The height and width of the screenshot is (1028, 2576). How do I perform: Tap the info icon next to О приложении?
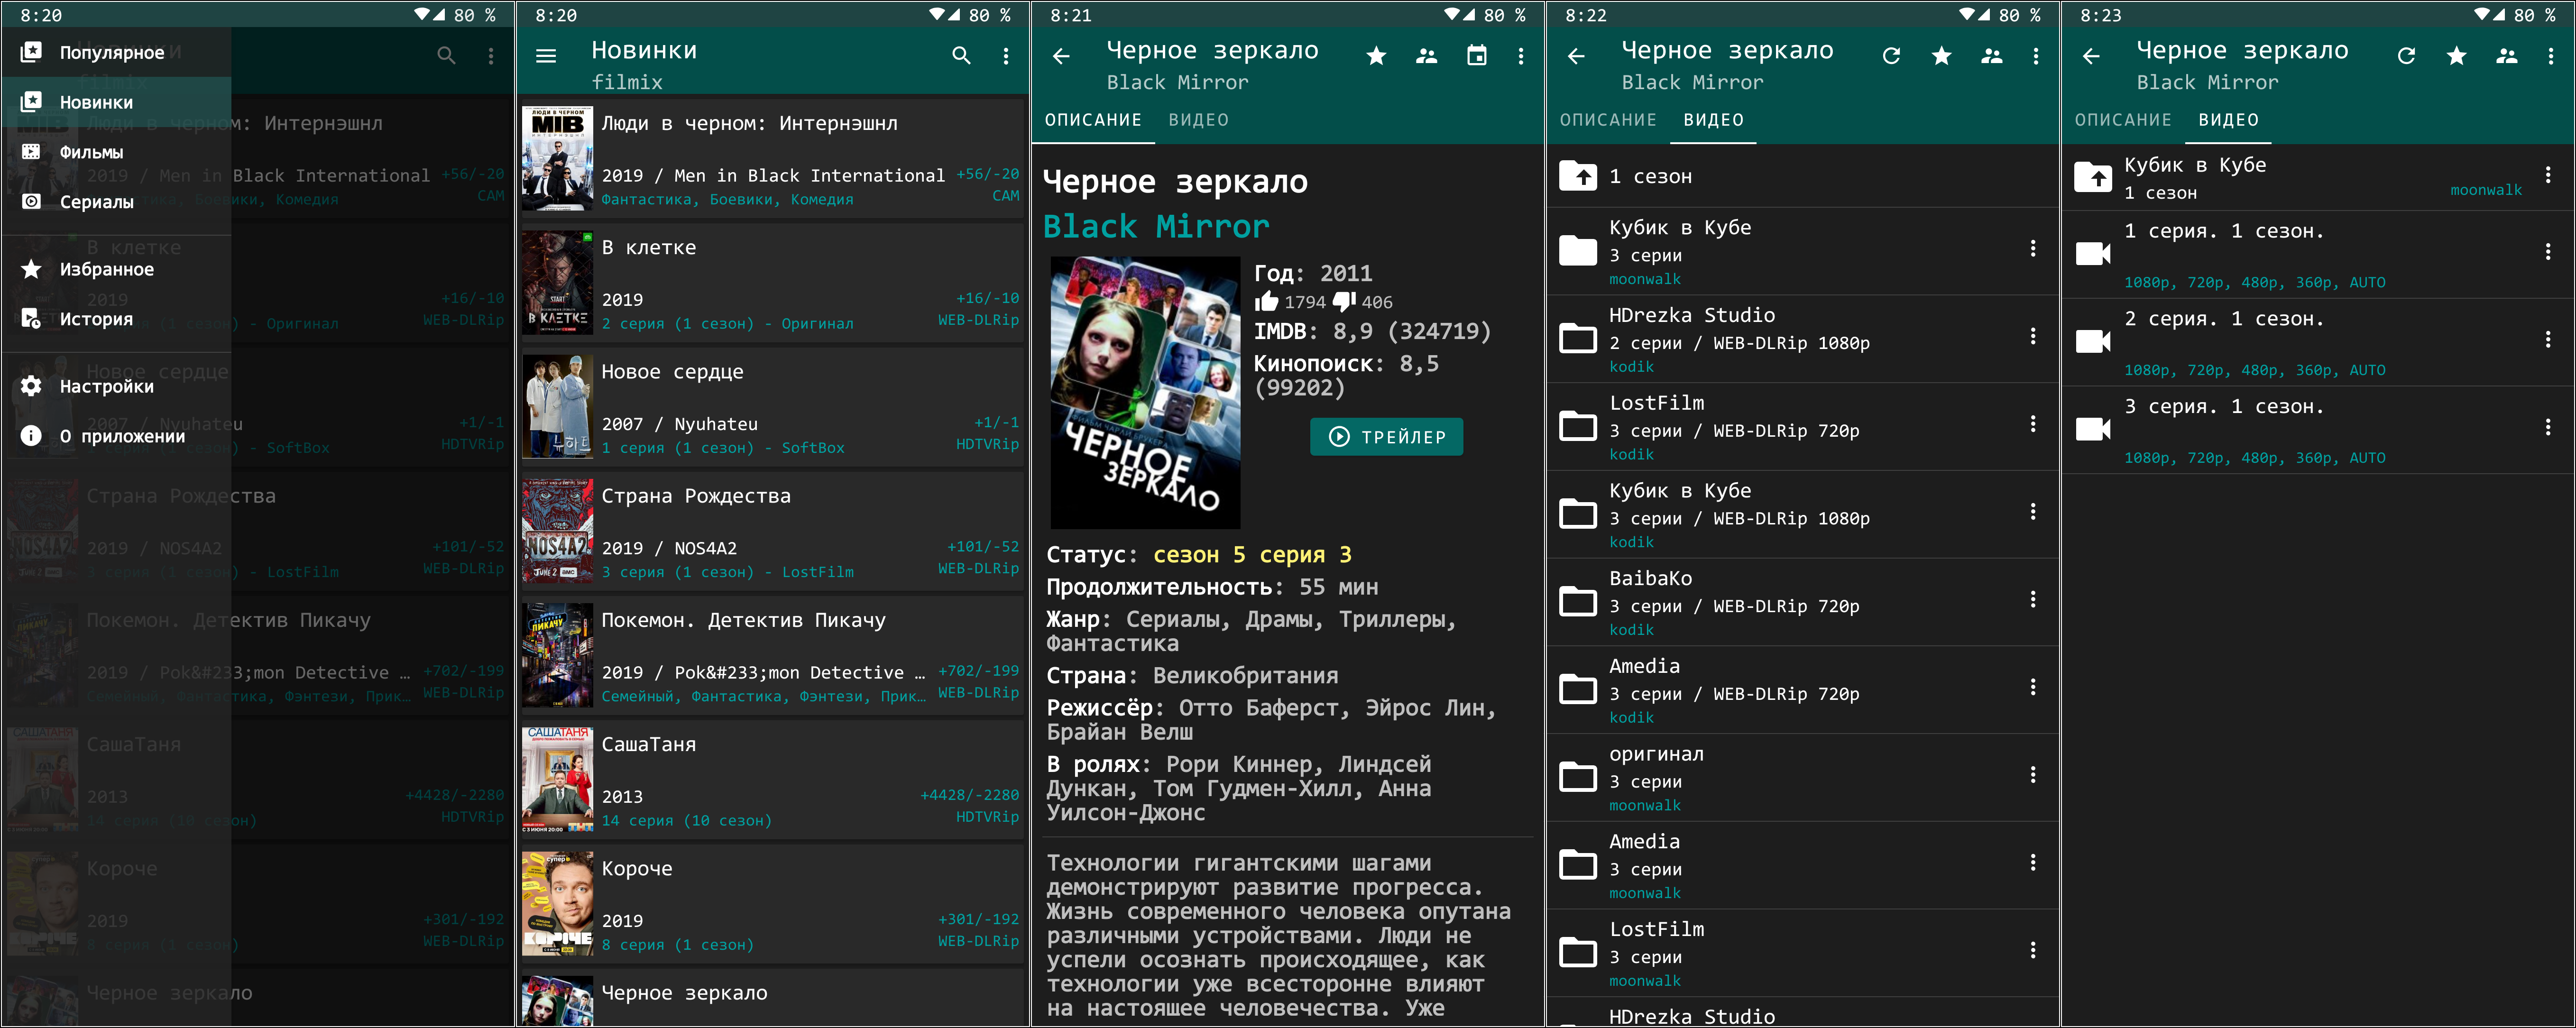click(x=31, y=436)
